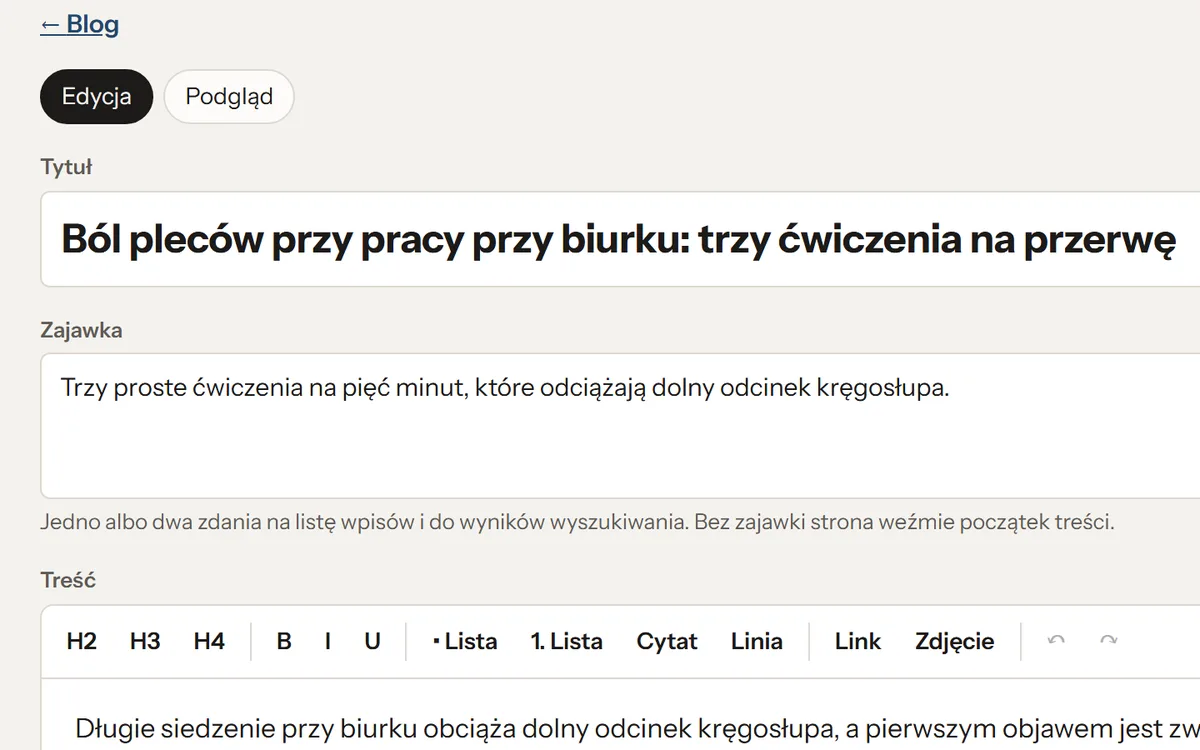
Task: Toggle underline with the U button
Action: tap(372, 641)
